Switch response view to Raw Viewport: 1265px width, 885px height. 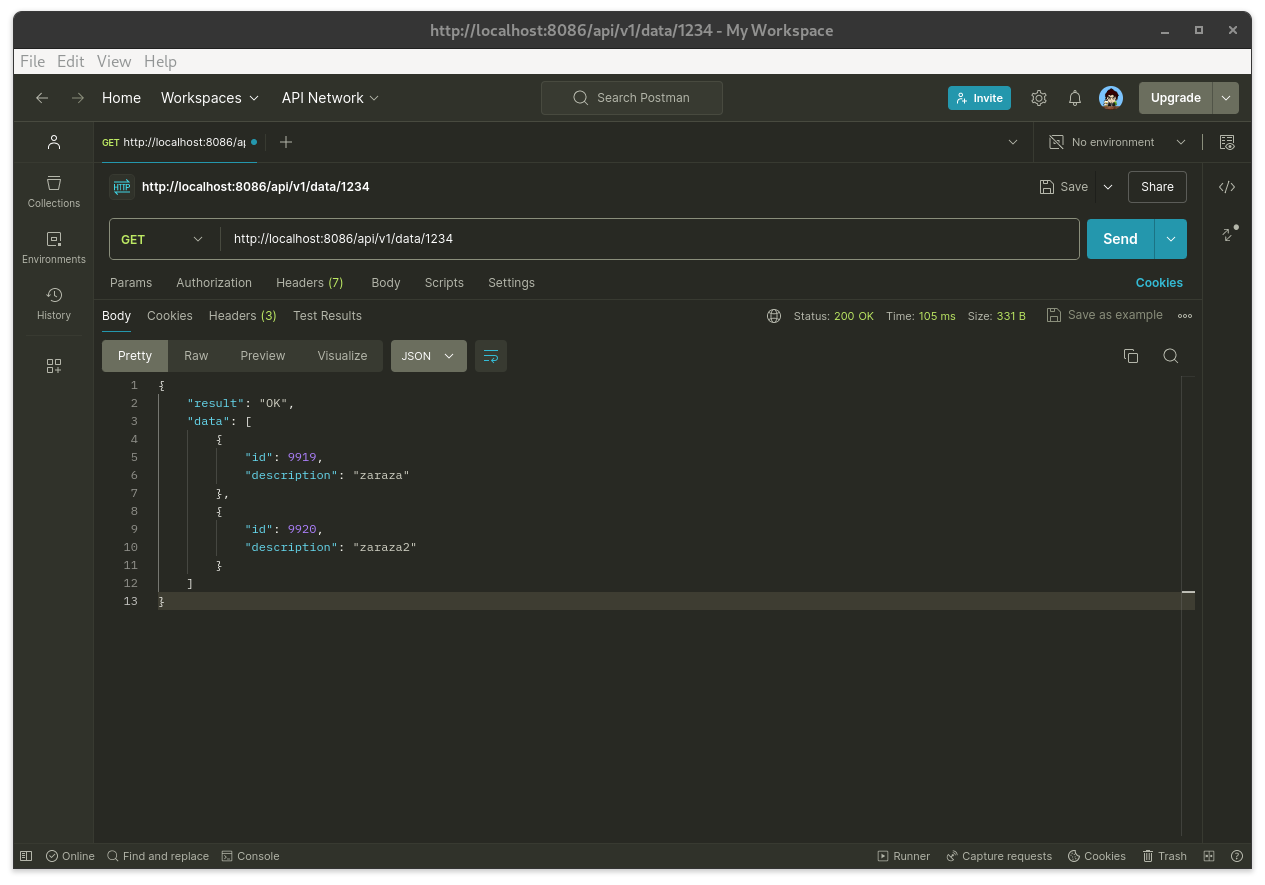196,356
